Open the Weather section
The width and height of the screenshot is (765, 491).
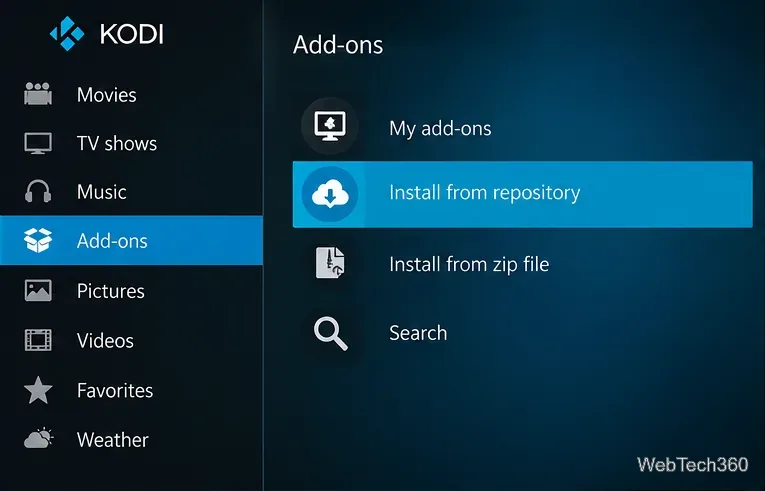131,439
